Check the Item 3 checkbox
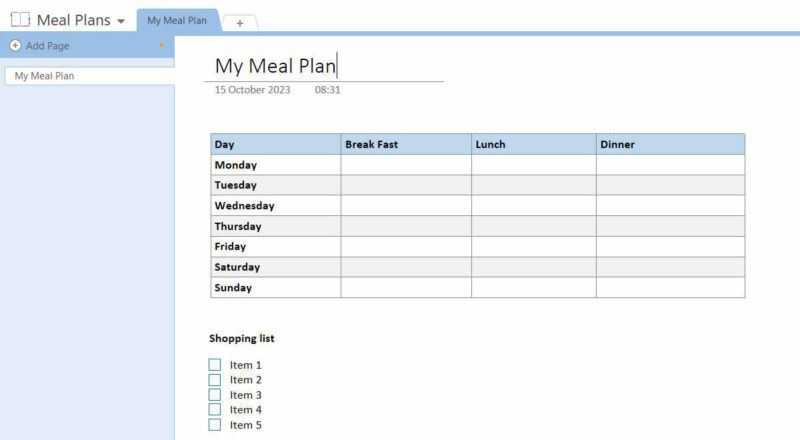Screen dimensions: 800x440 (215, 395)
